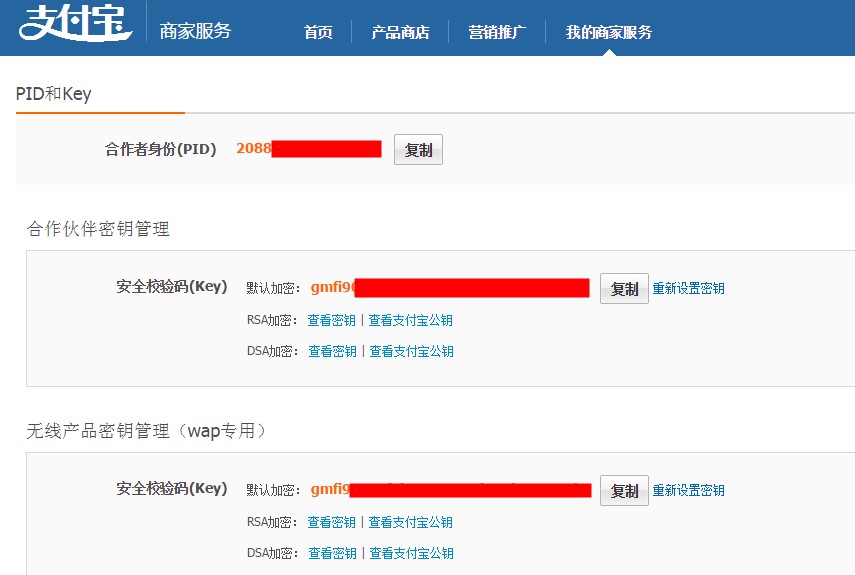Image resolution: width=855 pixels, height=575 pixels.
Task: Open DSA加密 查看支付宝公钥 in wap专用 section
Action: (412, 553)
